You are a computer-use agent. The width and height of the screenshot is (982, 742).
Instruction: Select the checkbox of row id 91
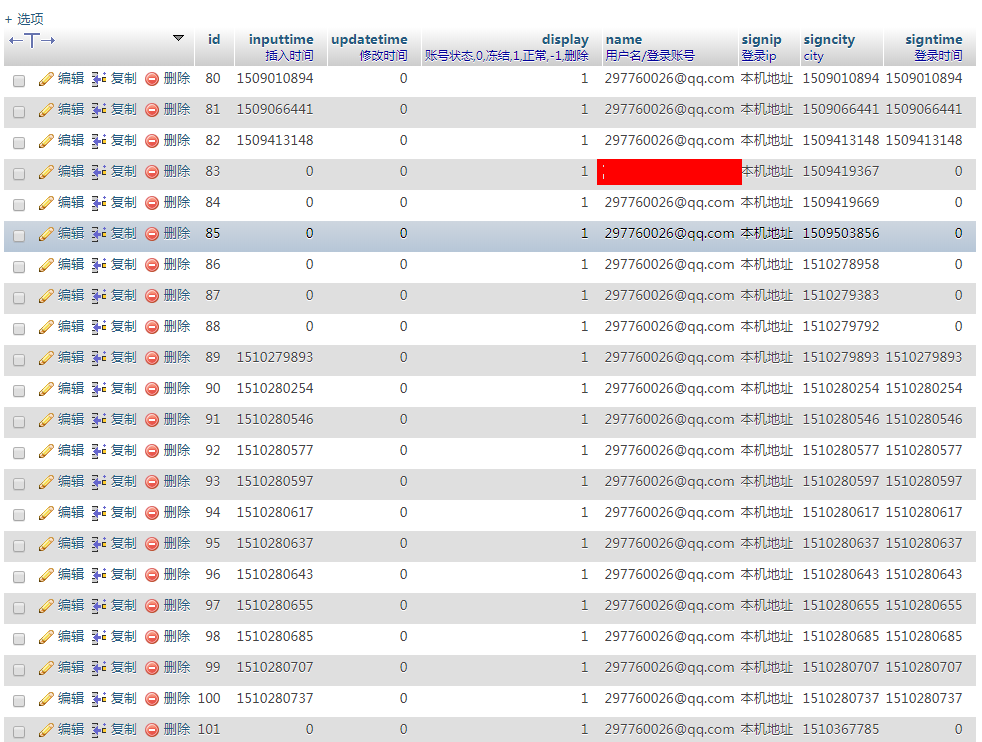(19, 421)
